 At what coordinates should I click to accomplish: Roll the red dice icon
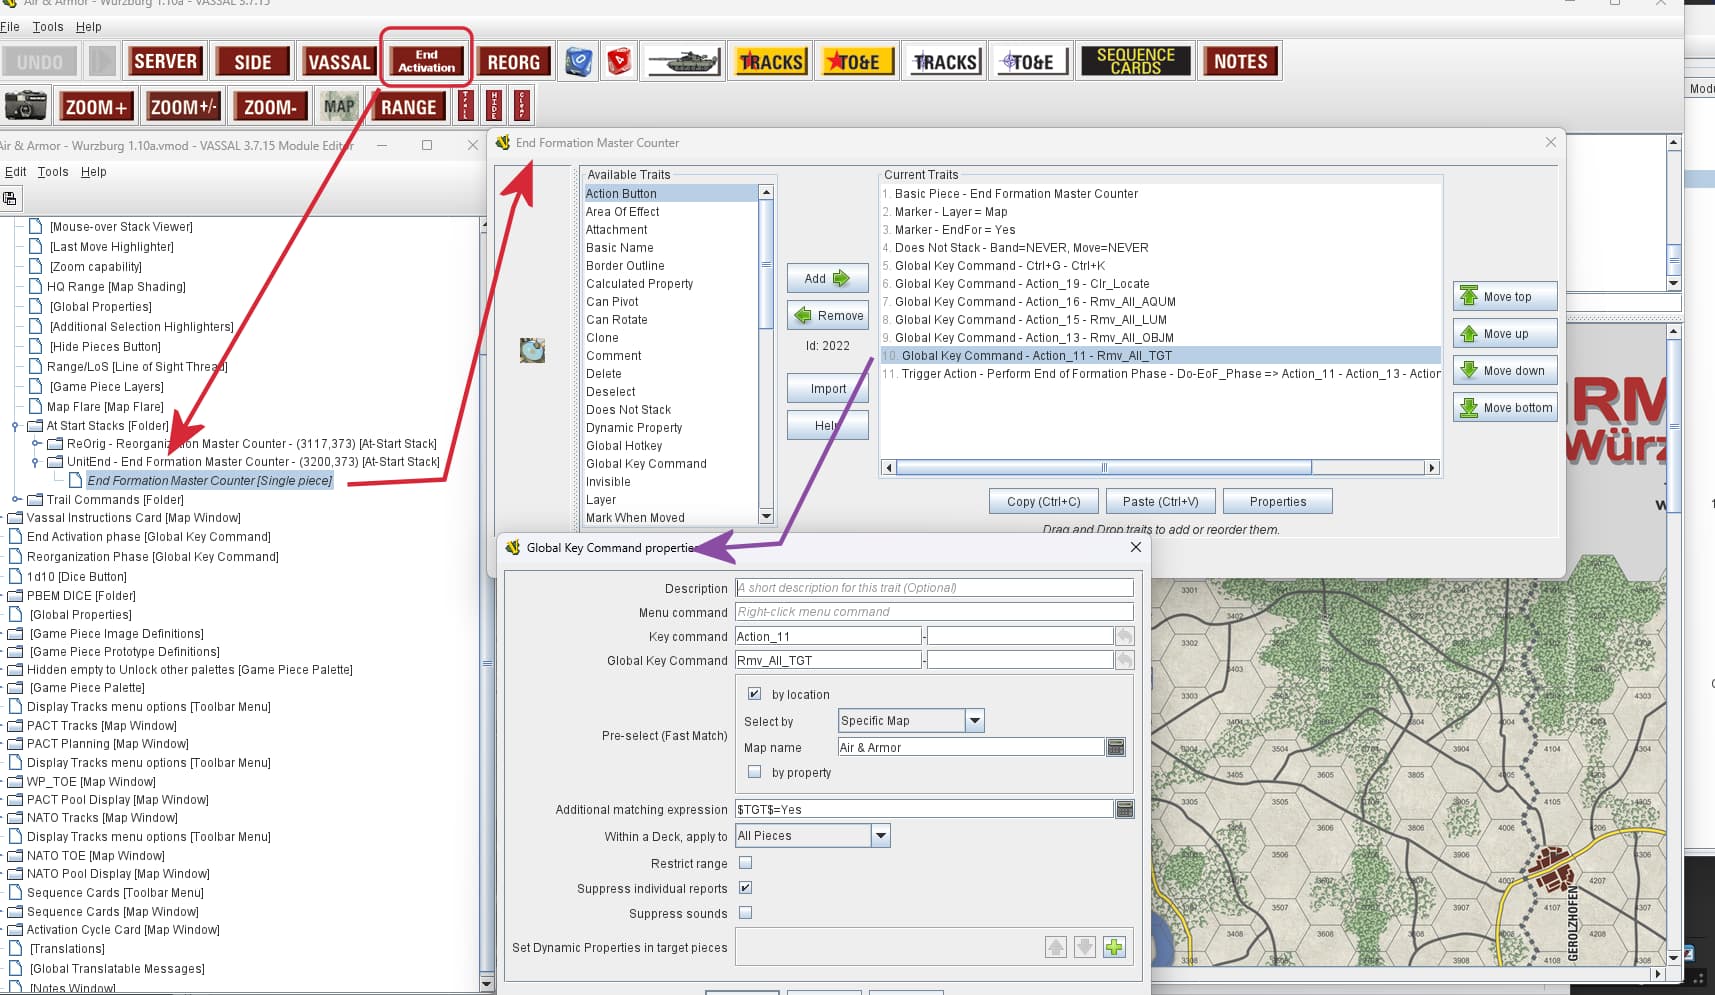point(620,61)
